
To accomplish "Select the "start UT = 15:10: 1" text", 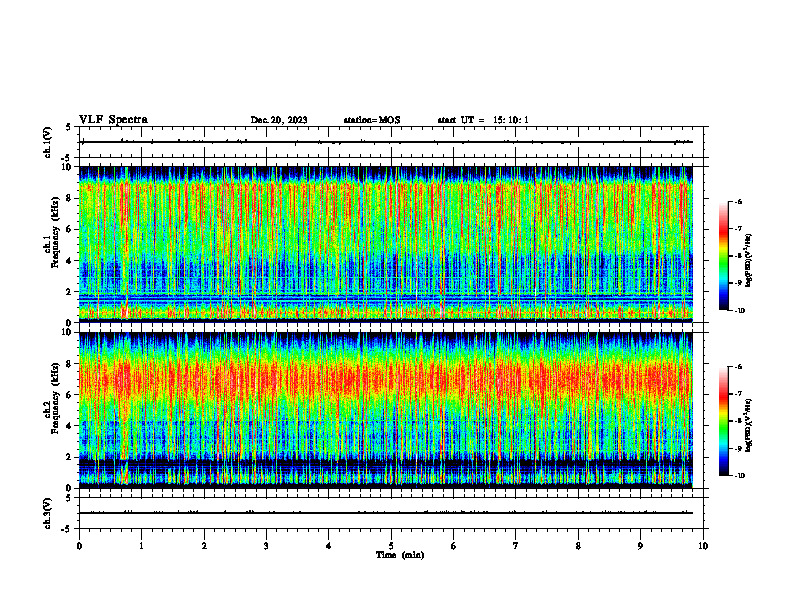I will tap(483, 120).
